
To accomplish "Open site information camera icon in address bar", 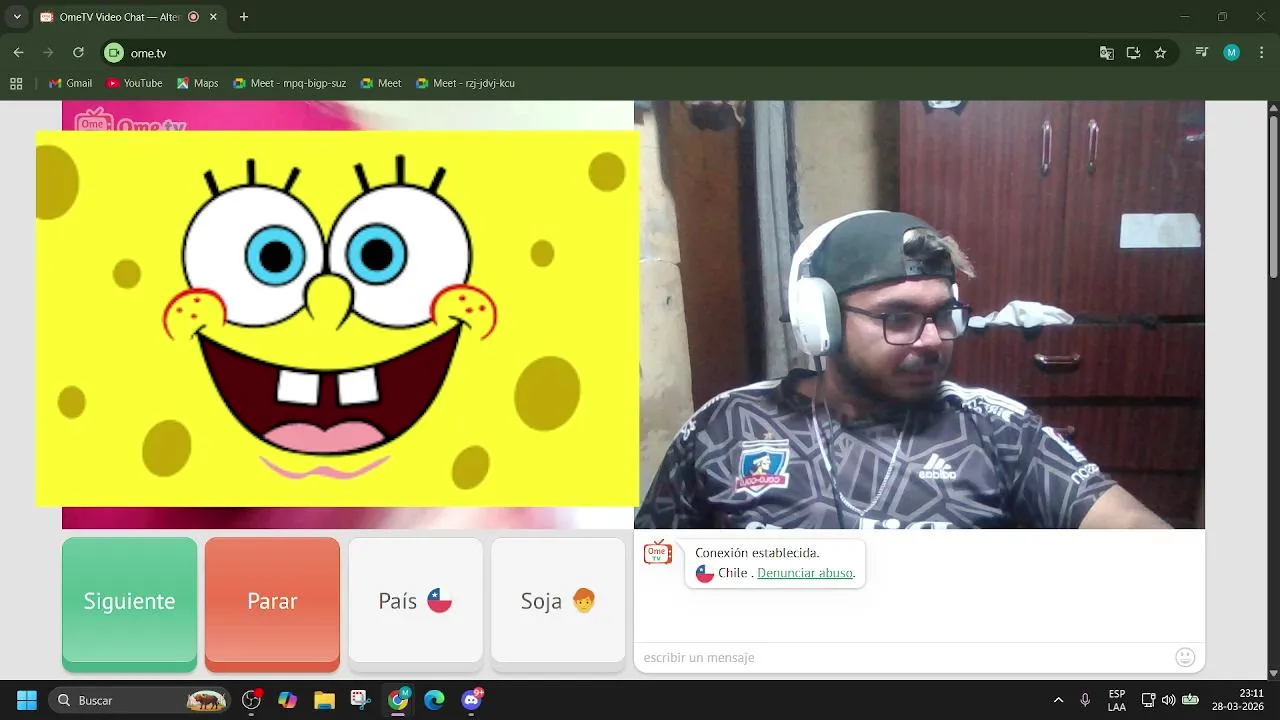I will [x=114, y=53].
